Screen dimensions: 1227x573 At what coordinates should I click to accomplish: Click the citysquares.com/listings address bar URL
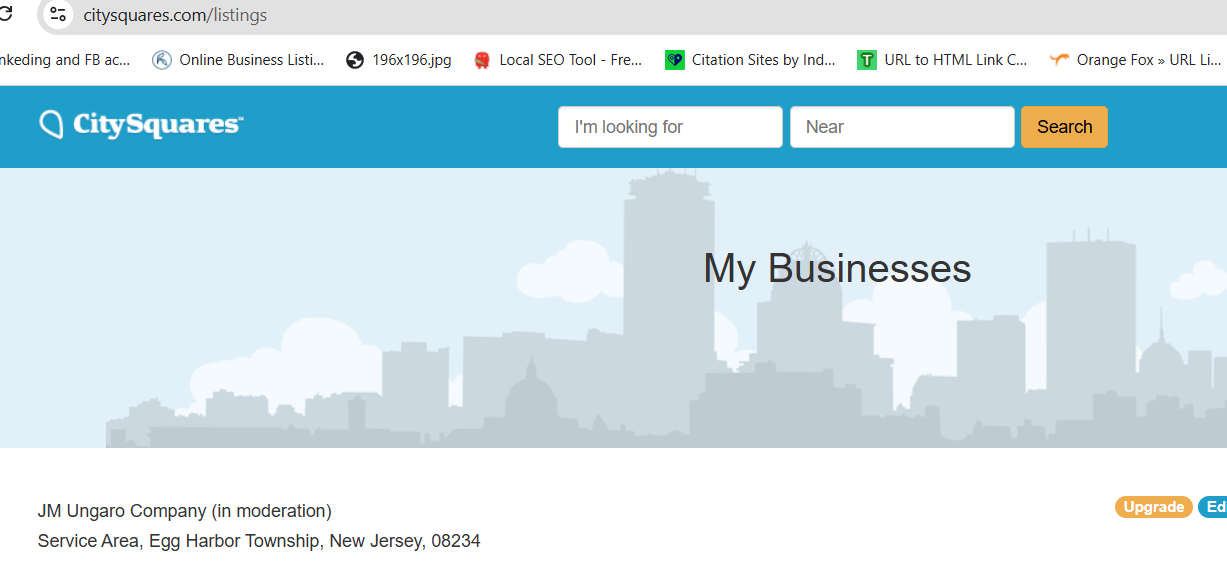click(x=175, y=15)
